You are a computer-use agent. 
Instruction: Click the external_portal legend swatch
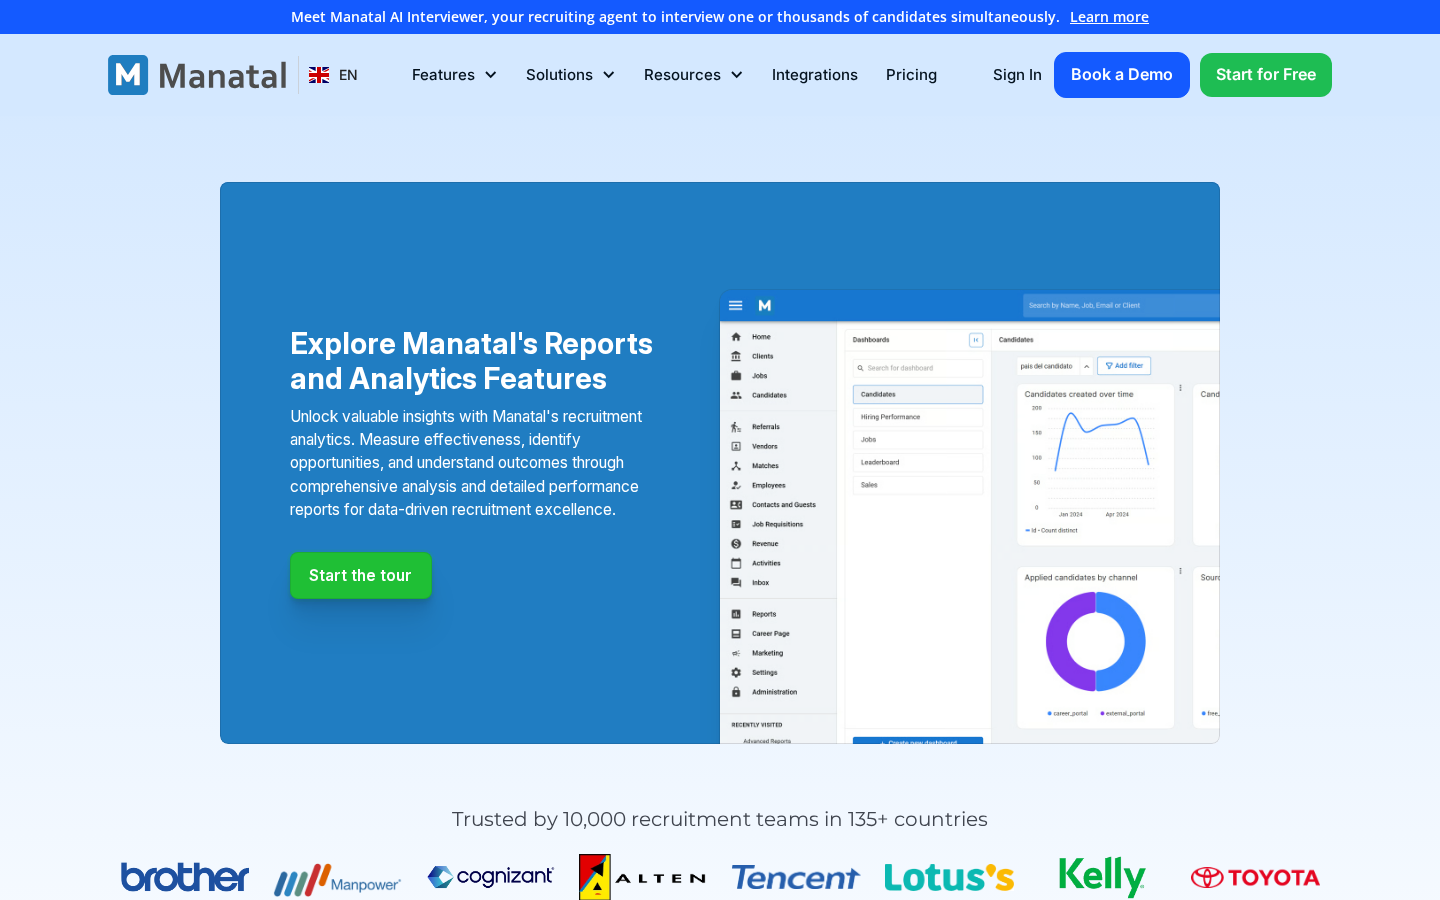[1102, 714]
